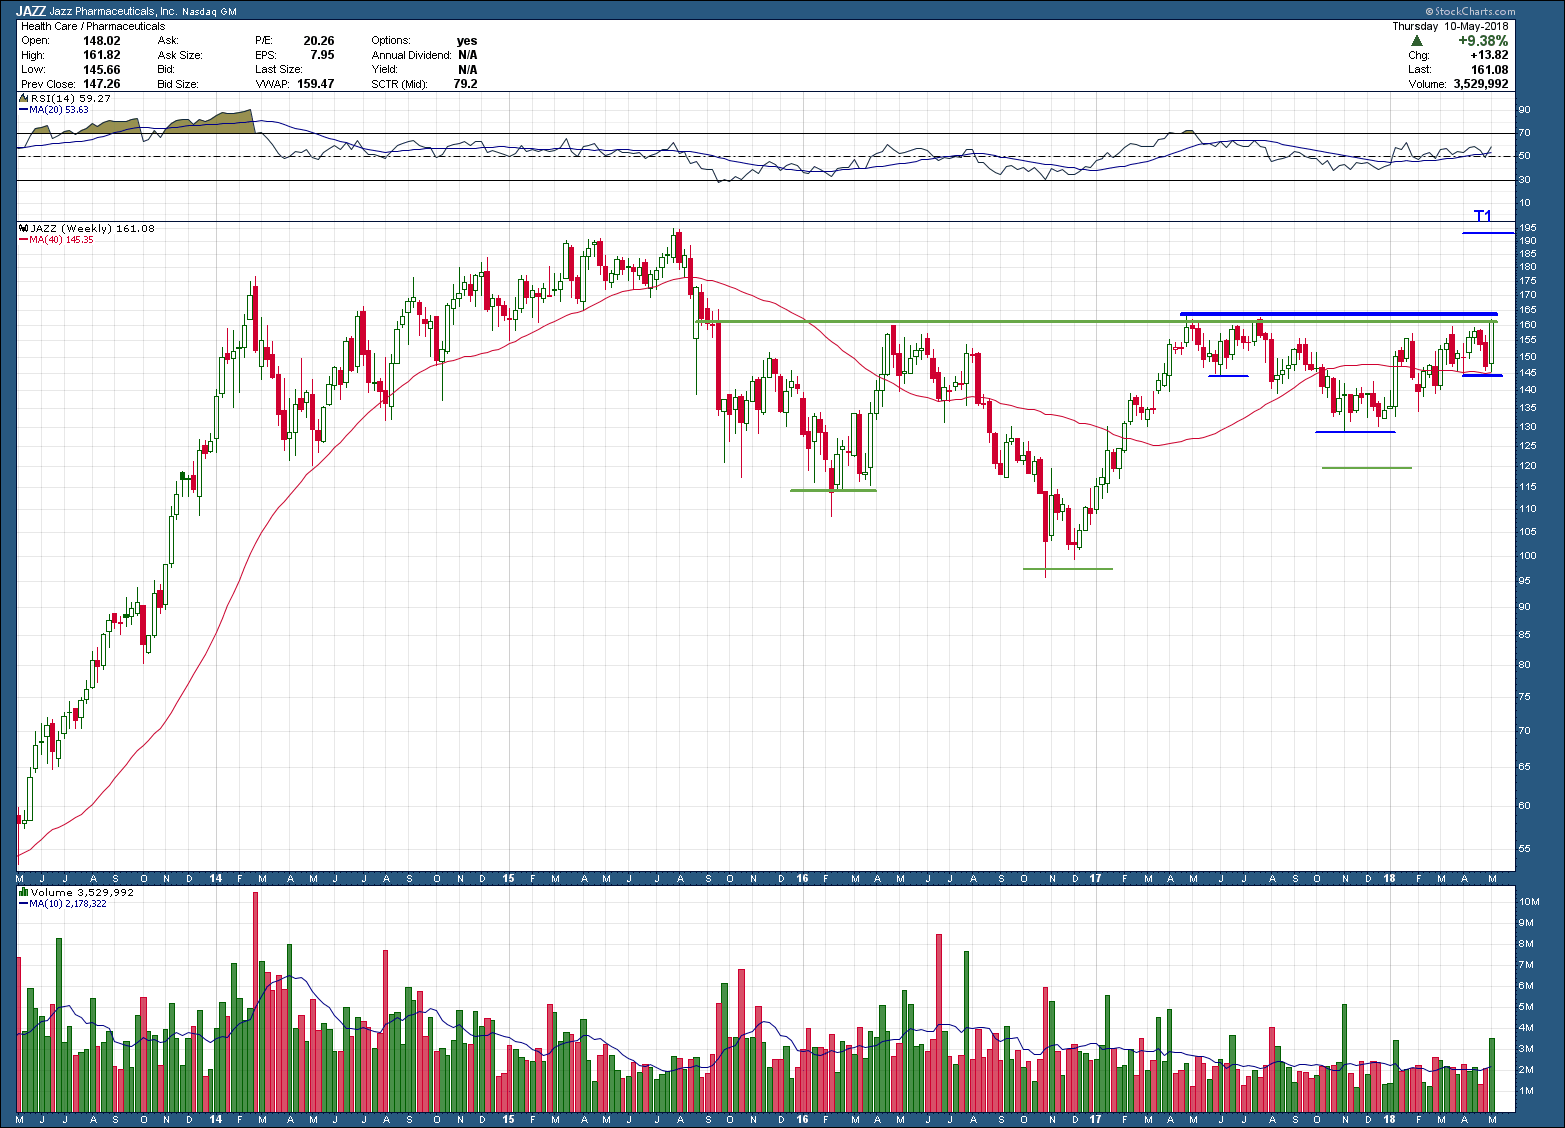
Task: Click the Nasdaq GM exchange label
Action: pyautogui.click(x=209, y=11)
